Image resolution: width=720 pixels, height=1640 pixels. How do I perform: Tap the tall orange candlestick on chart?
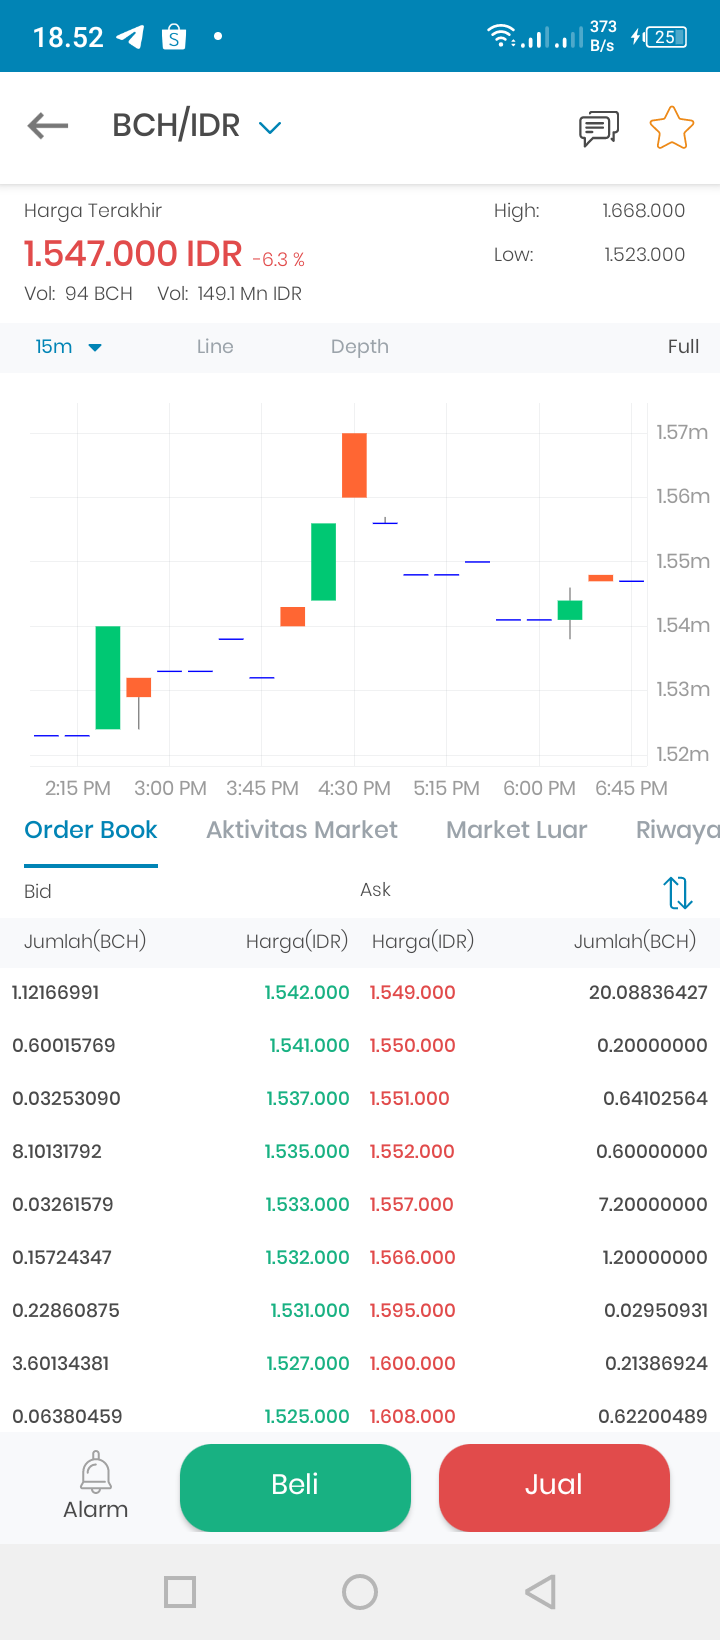(354, 465)
